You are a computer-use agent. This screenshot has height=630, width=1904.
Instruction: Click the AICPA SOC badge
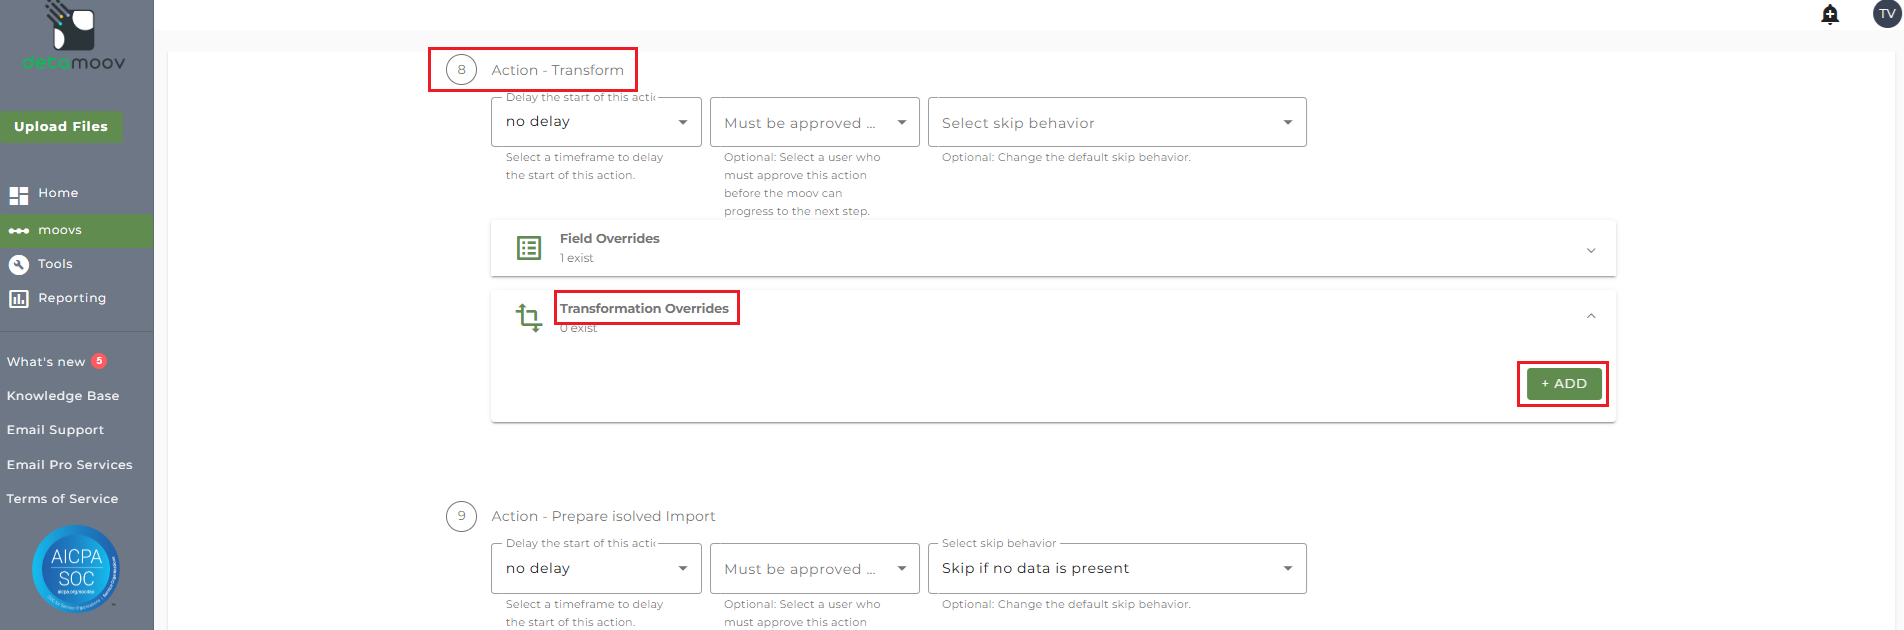point(76,568)
